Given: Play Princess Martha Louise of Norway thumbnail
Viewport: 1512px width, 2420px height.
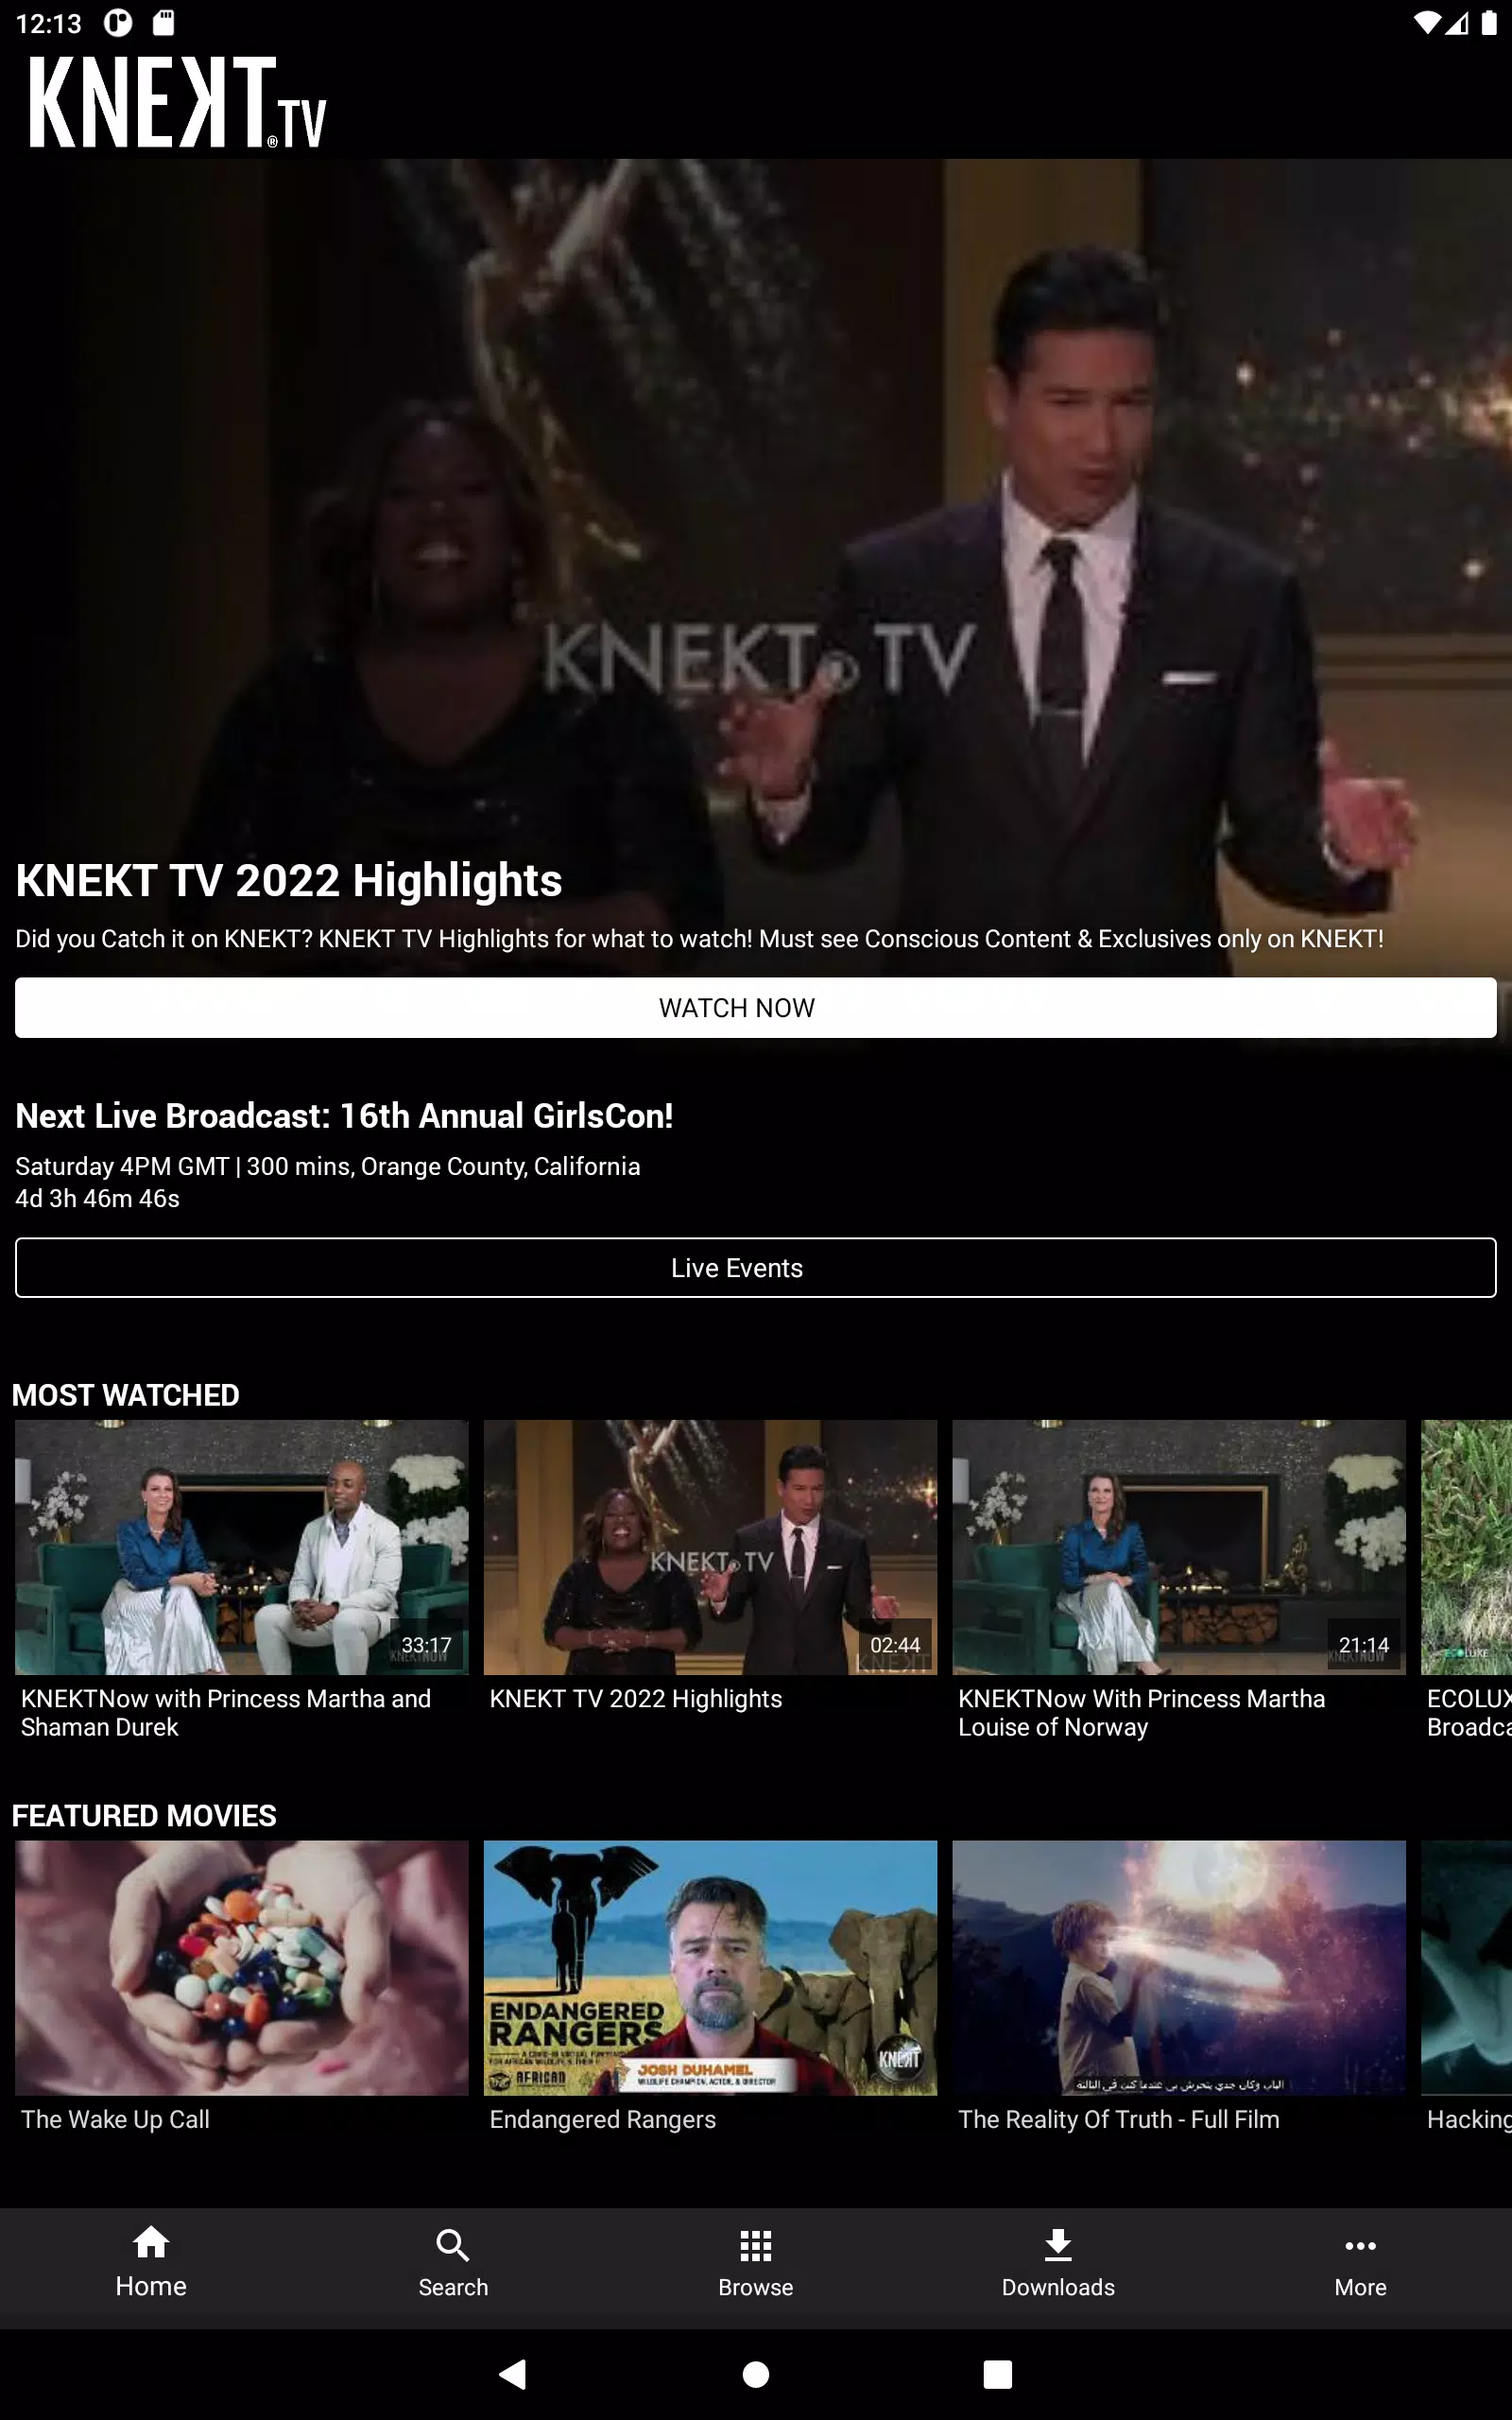Looking at the screenshot, I should point(1179,1547).
